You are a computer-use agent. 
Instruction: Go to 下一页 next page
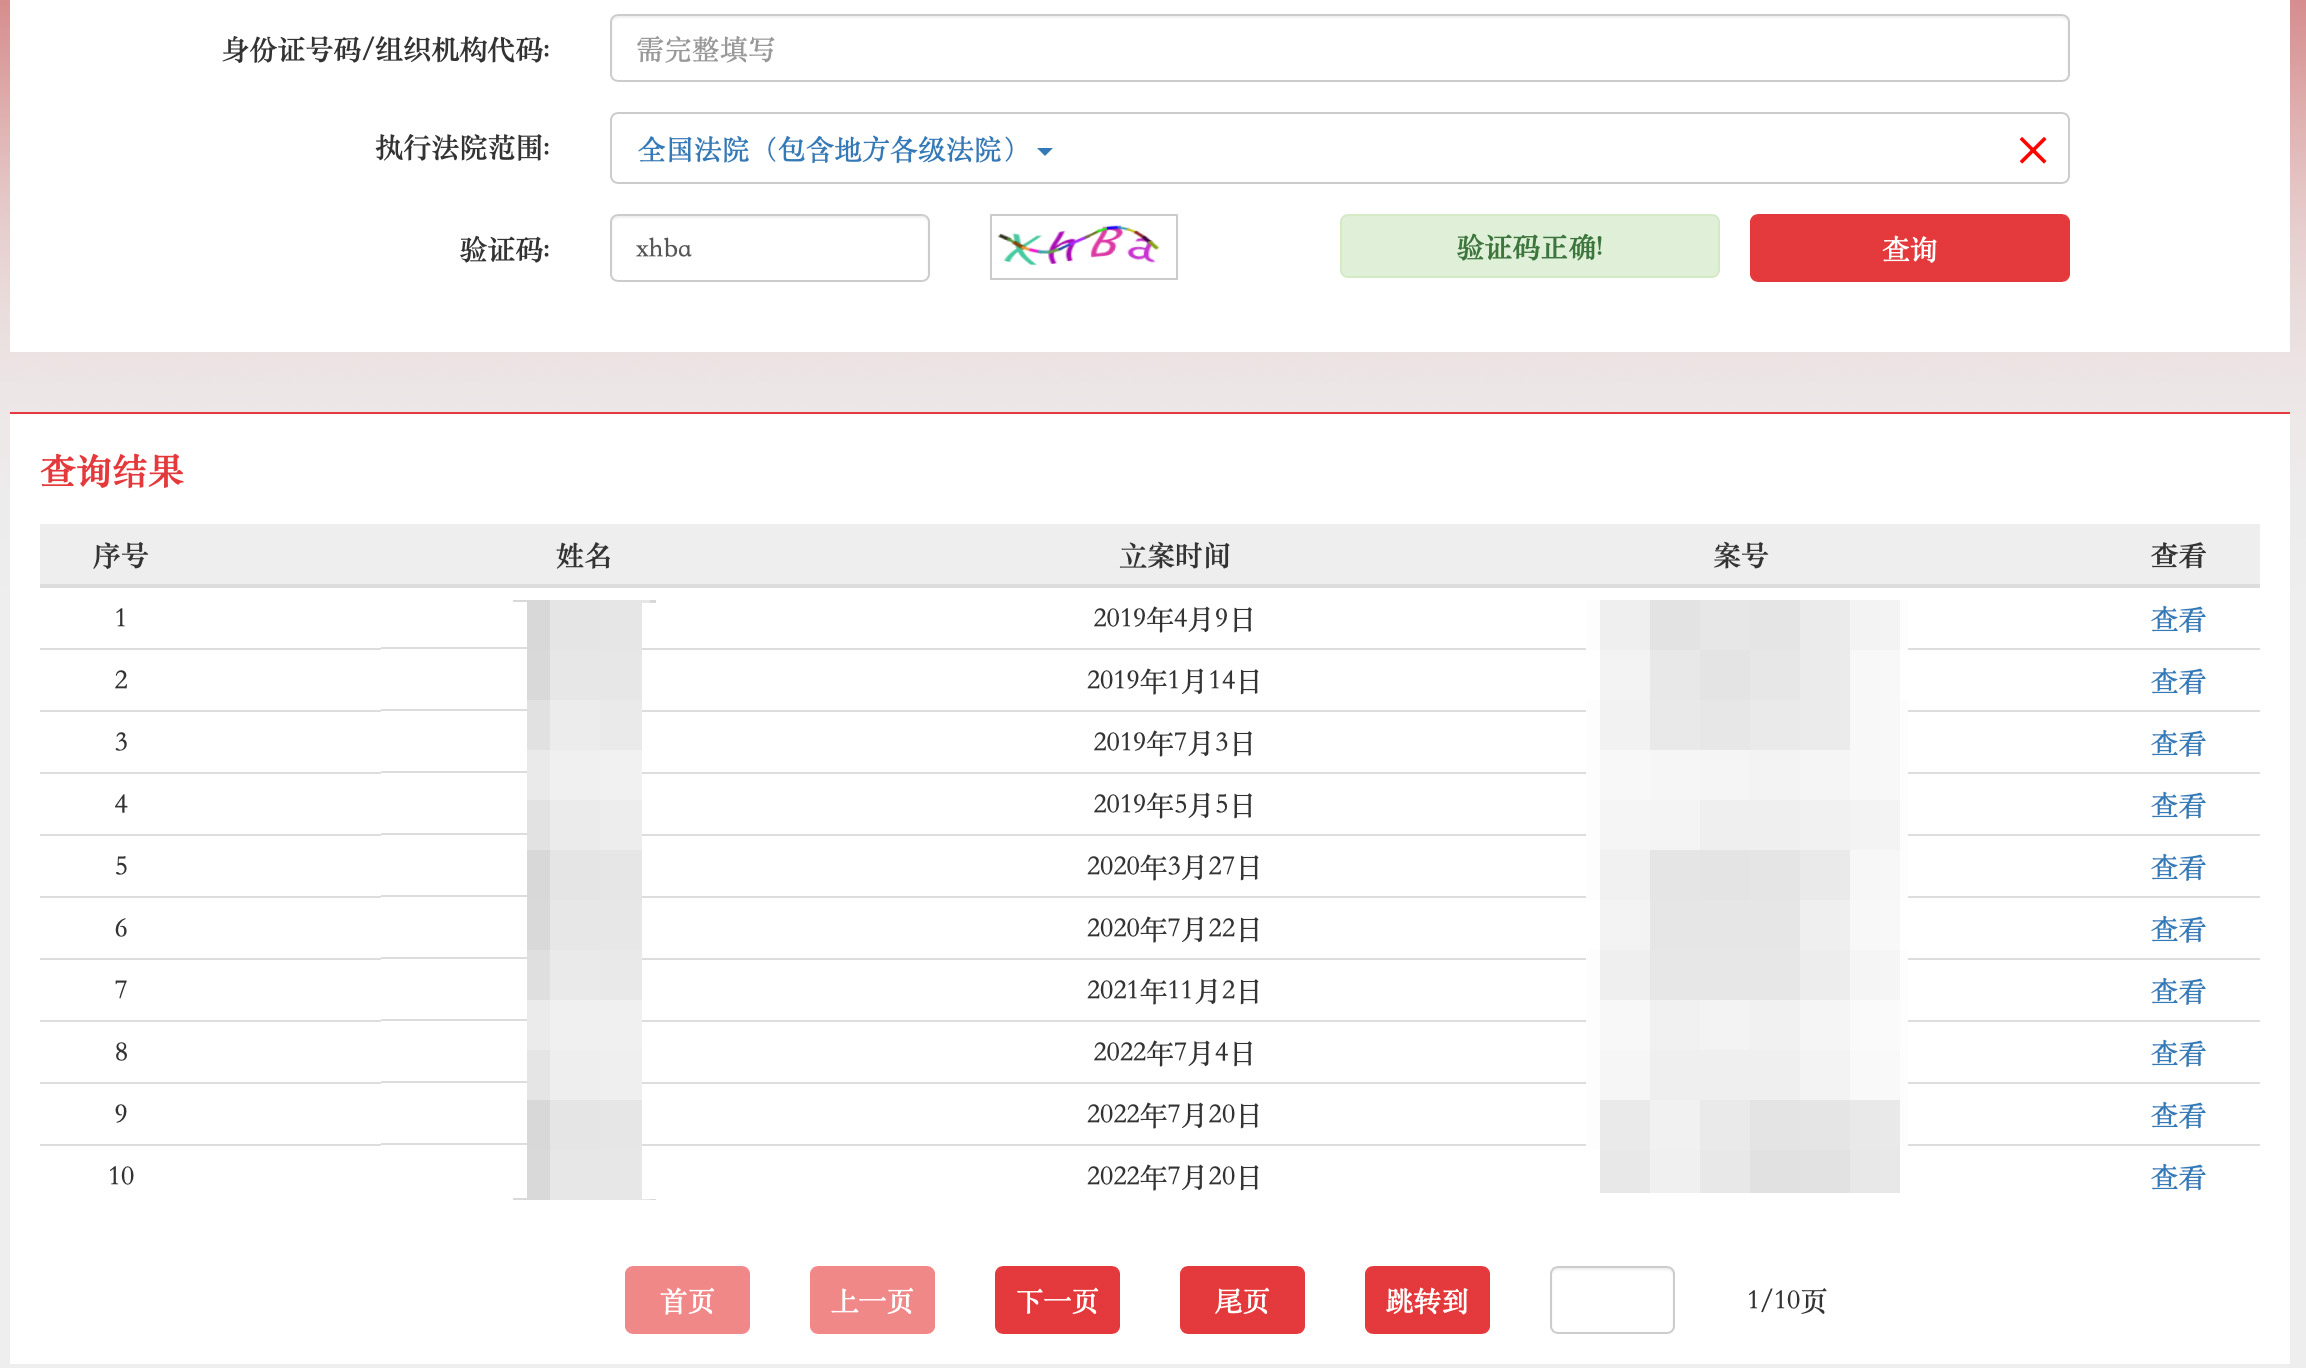click(x=1057, y=1300)
